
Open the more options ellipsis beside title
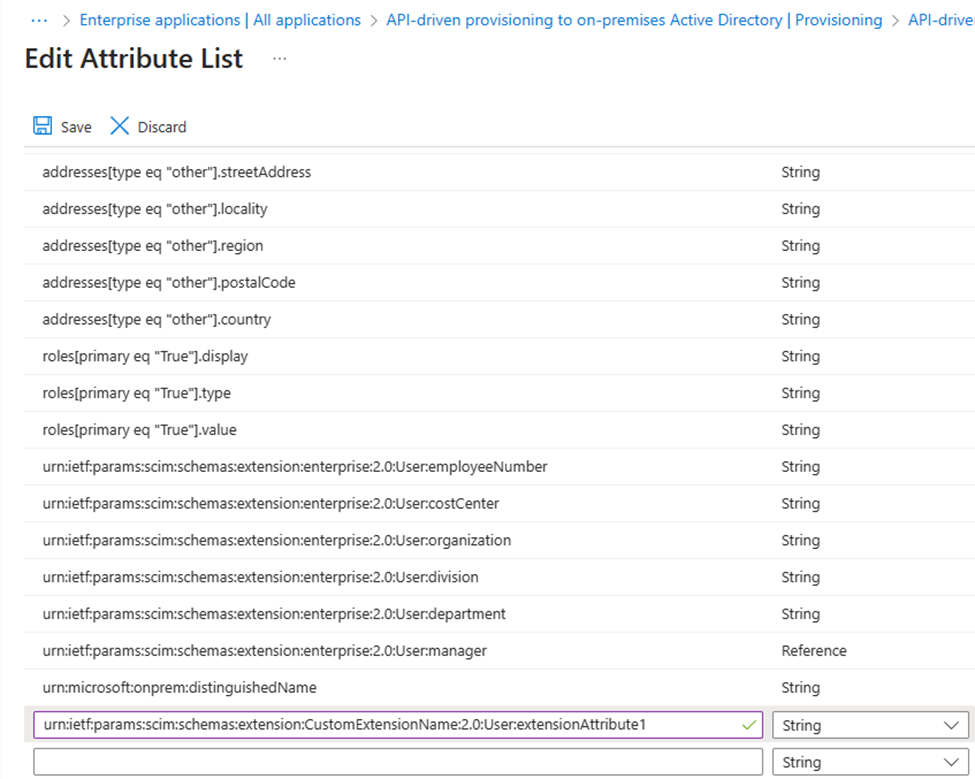(x=279, y=59)
